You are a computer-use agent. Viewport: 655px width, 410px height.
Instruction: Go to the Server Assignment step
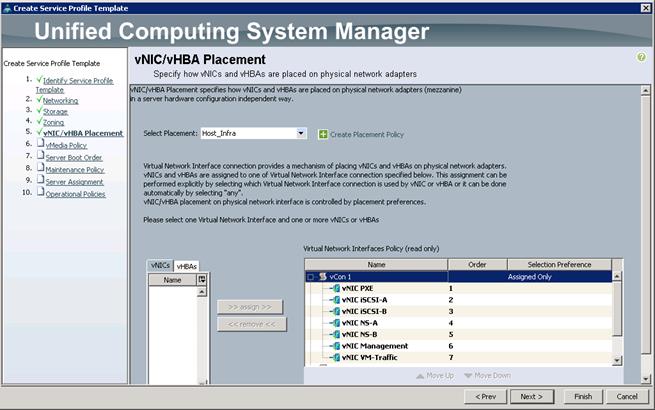[x=74, y=182]
